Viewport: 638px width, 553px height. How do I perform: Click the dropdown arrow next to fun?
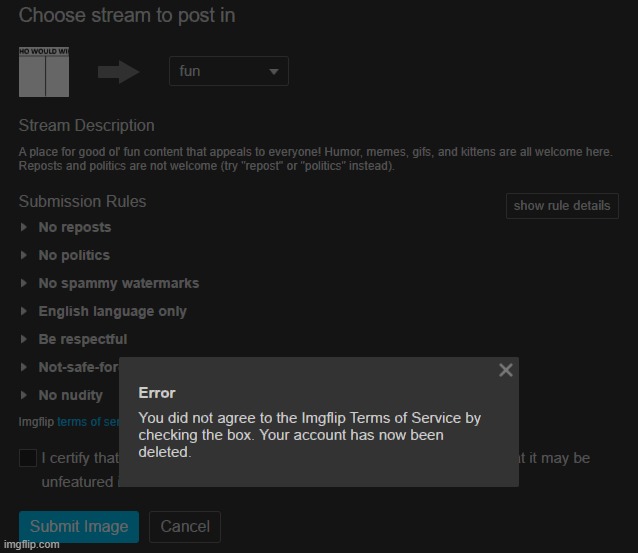pos(274,72)
